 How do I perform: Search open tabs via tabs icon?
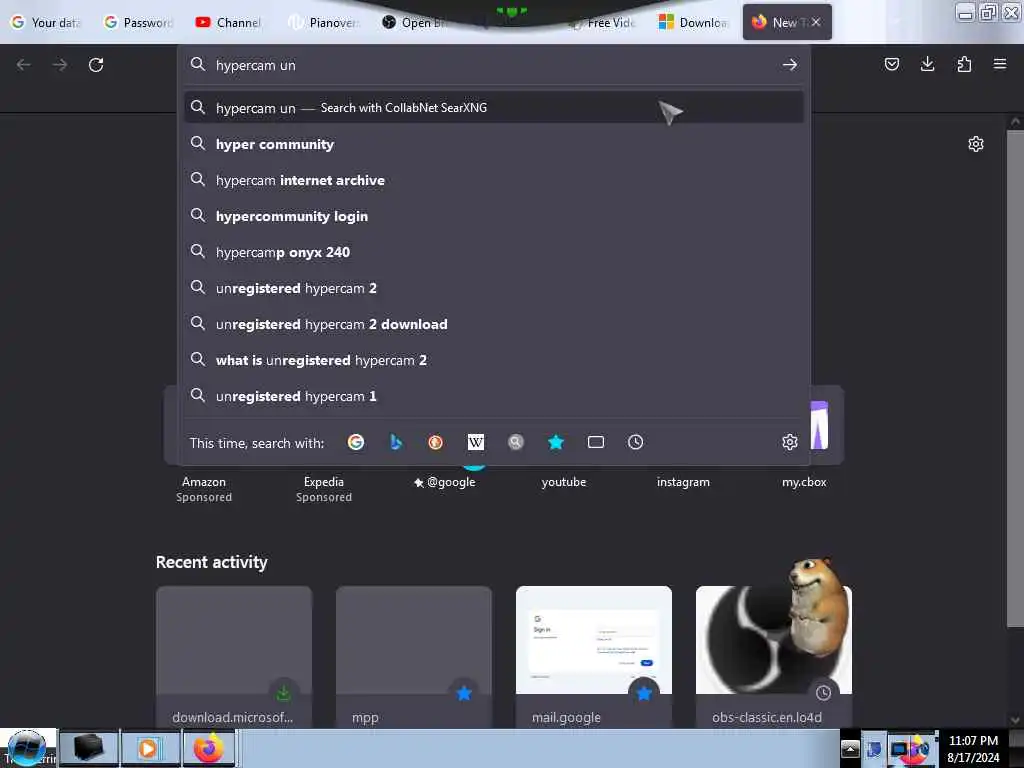pos(596,442)
